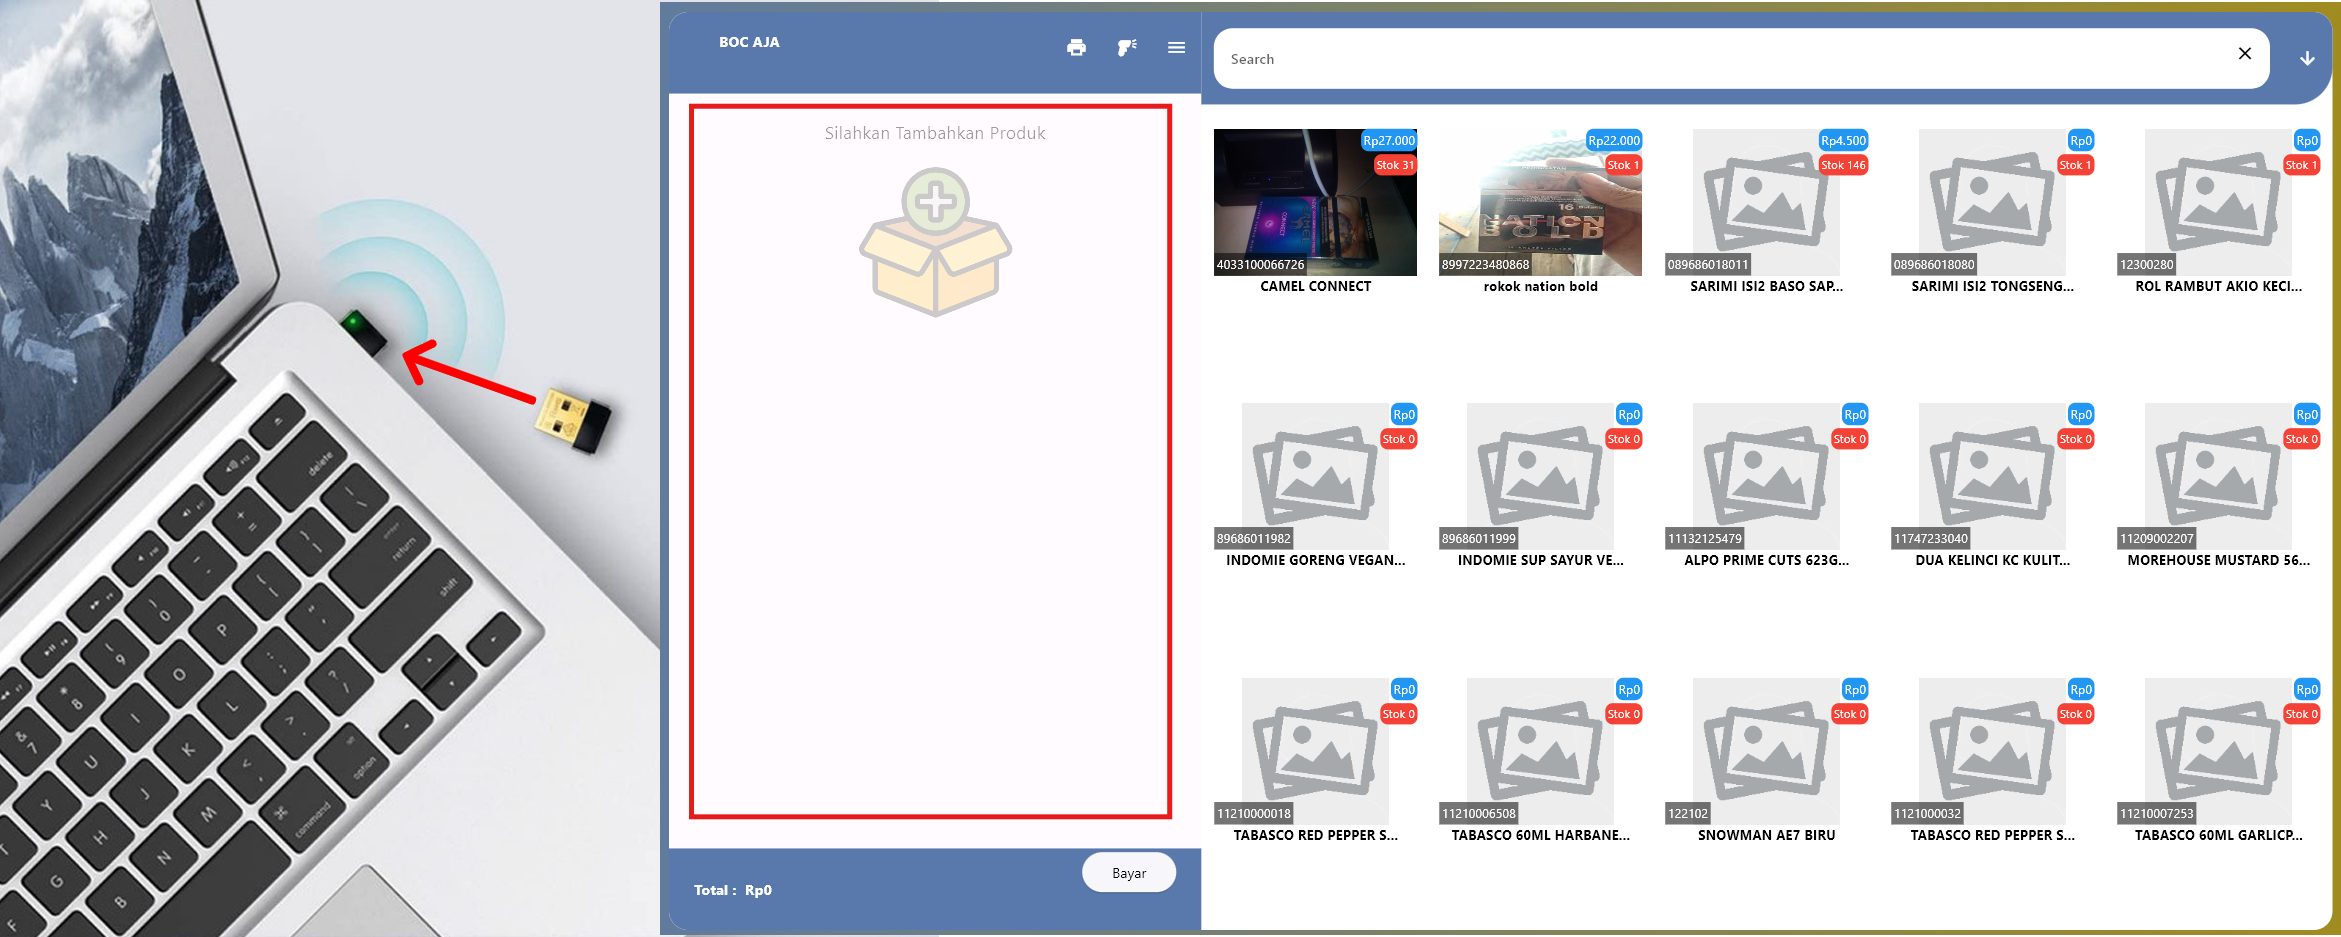Click barcode label 089686018080
2341x937 pixels.
(x=1934, y=265)
